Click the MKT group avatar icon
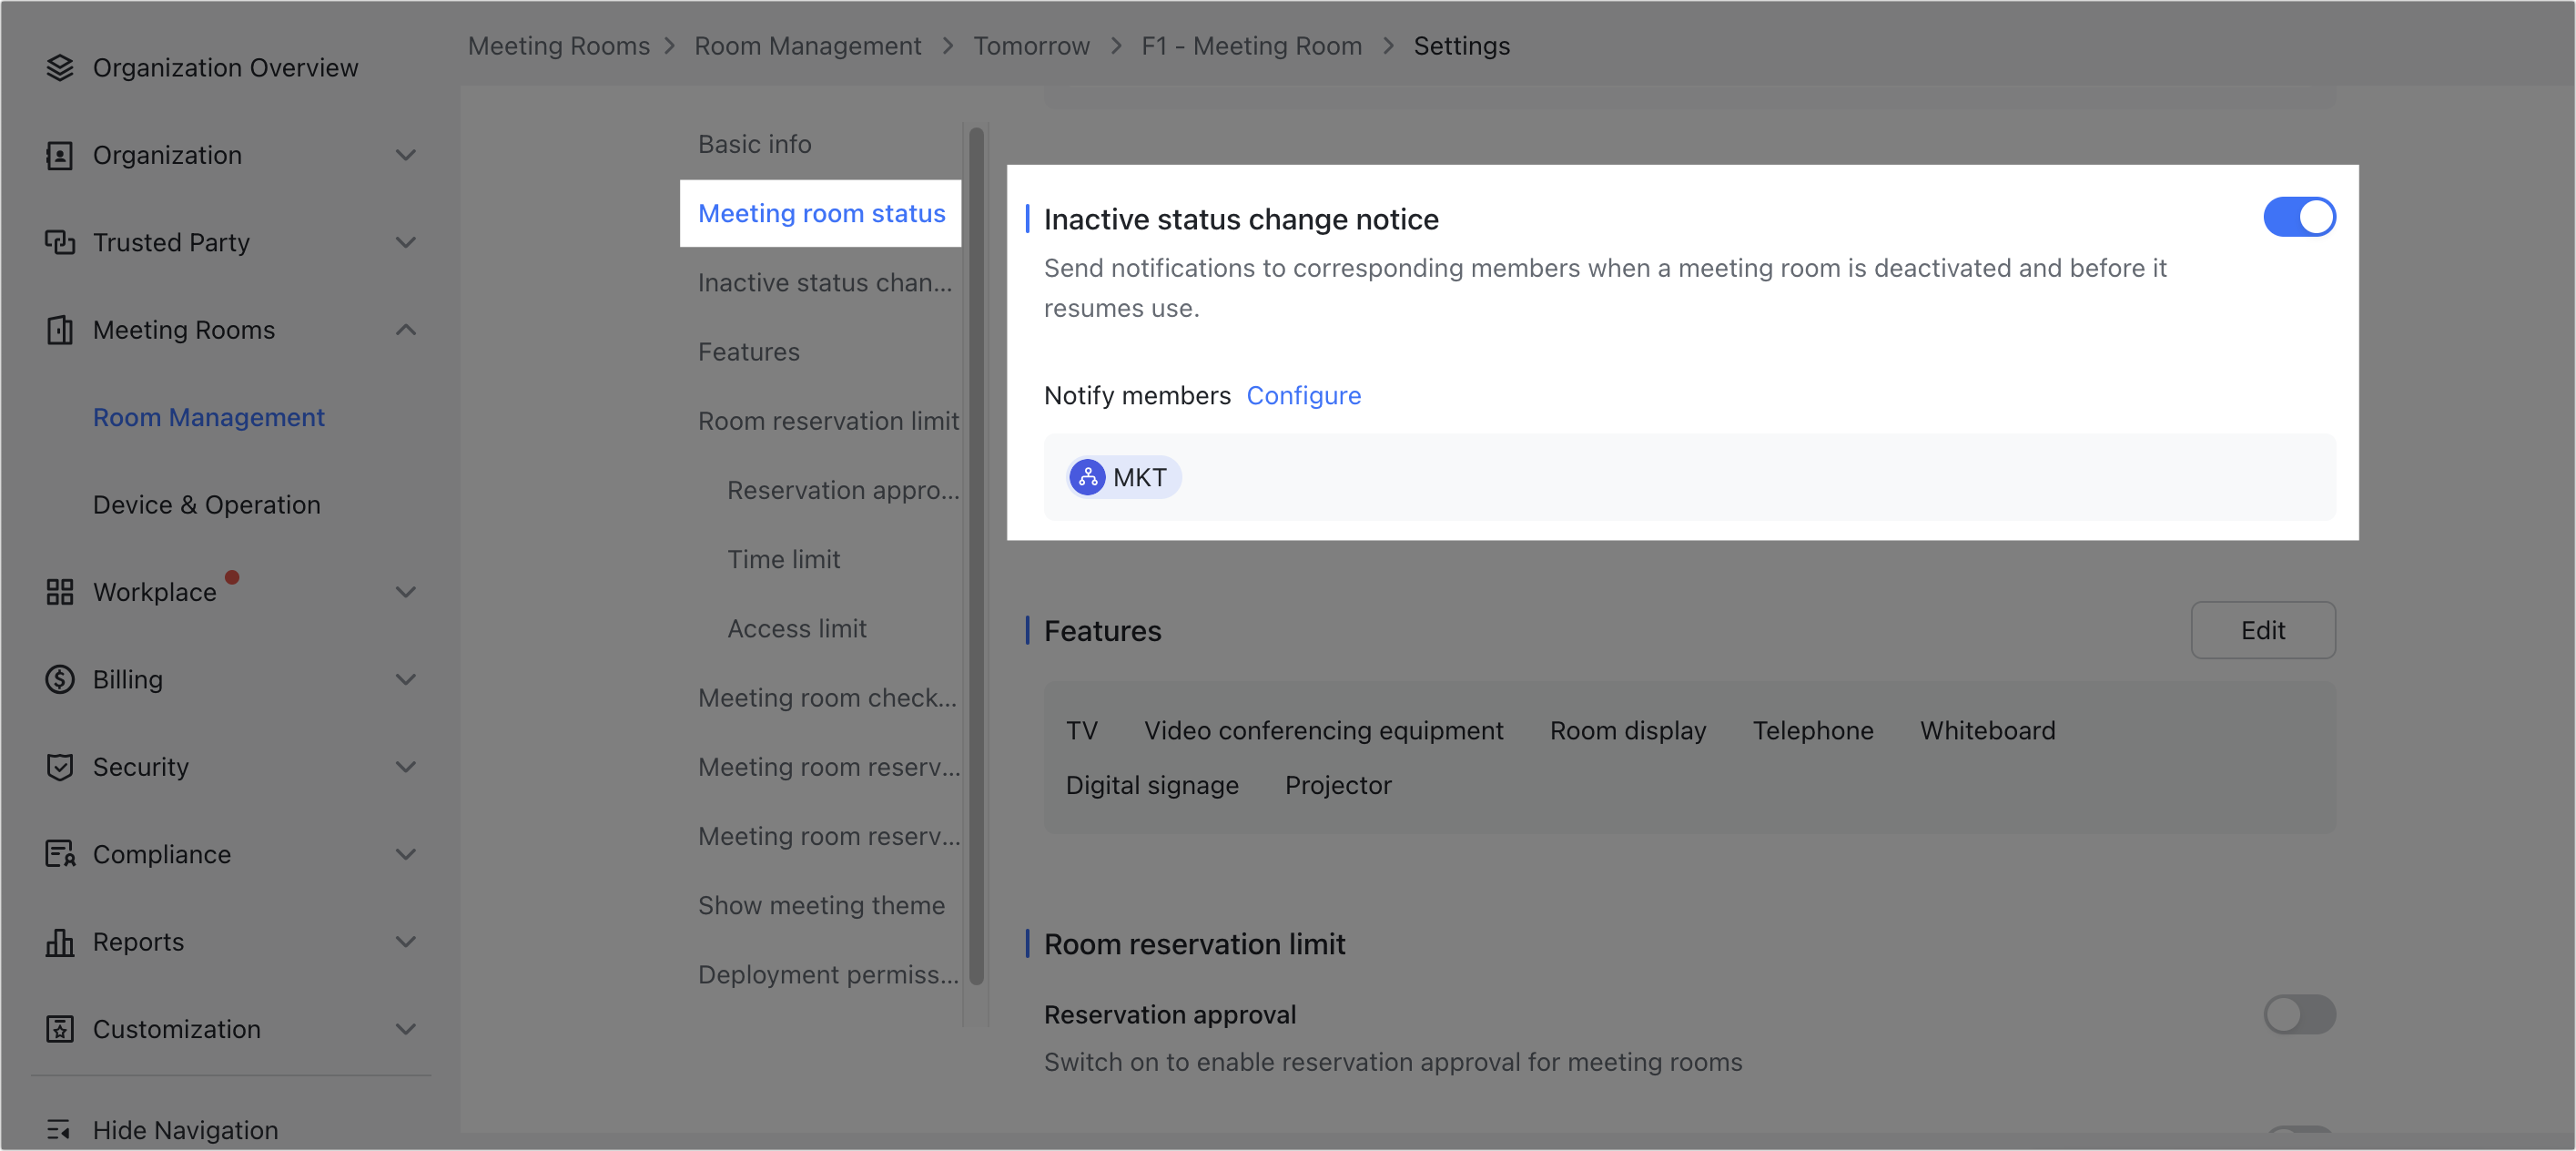2576x1151 pixels. (1087, 477)
